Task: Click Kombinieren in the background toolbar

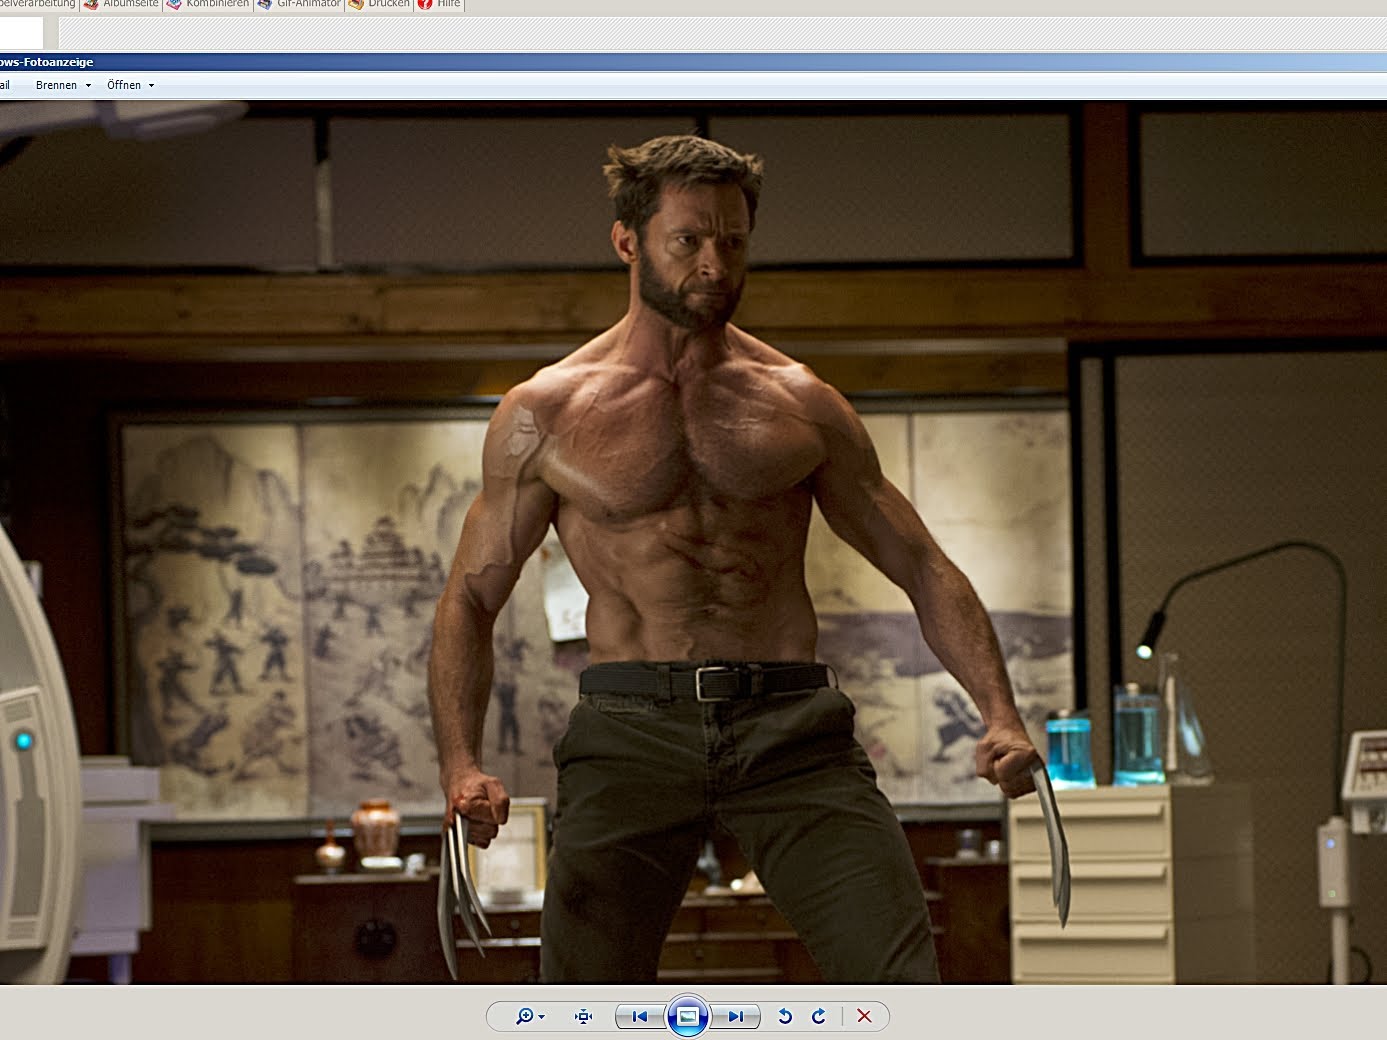Action: click(208, 4)
